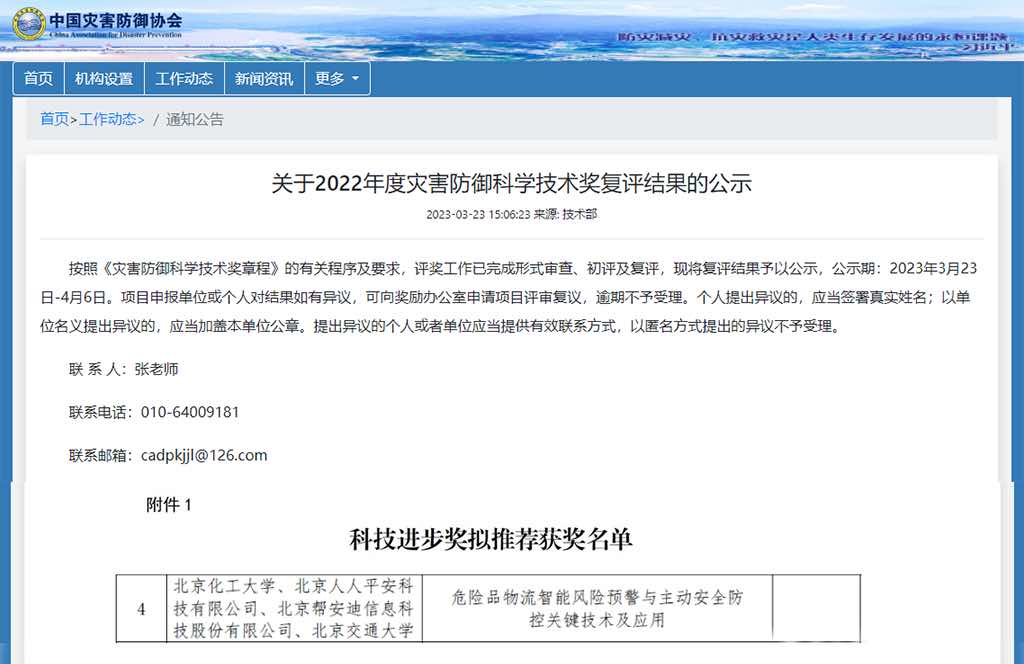The height and width of the screenshot is (664, 1024).
Task: Open the 工作动态 navigation item
Action: point(184,78)
